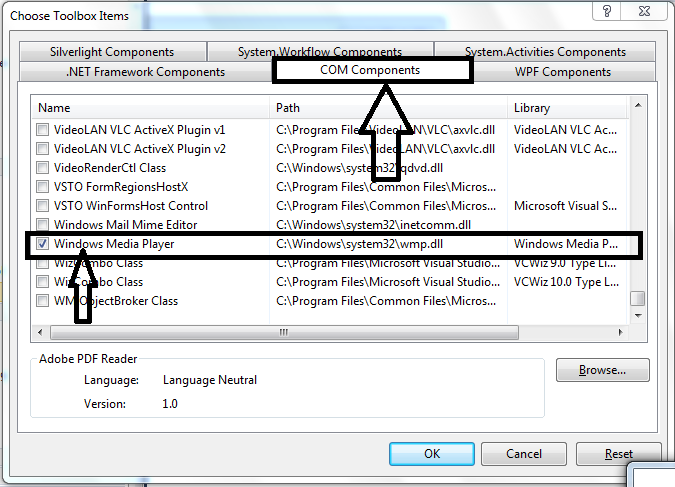Screen dimensions: 675x487
Task: Click the vertical scrollbar thumb
Action: pyautogui.click(x=638, y=298)
